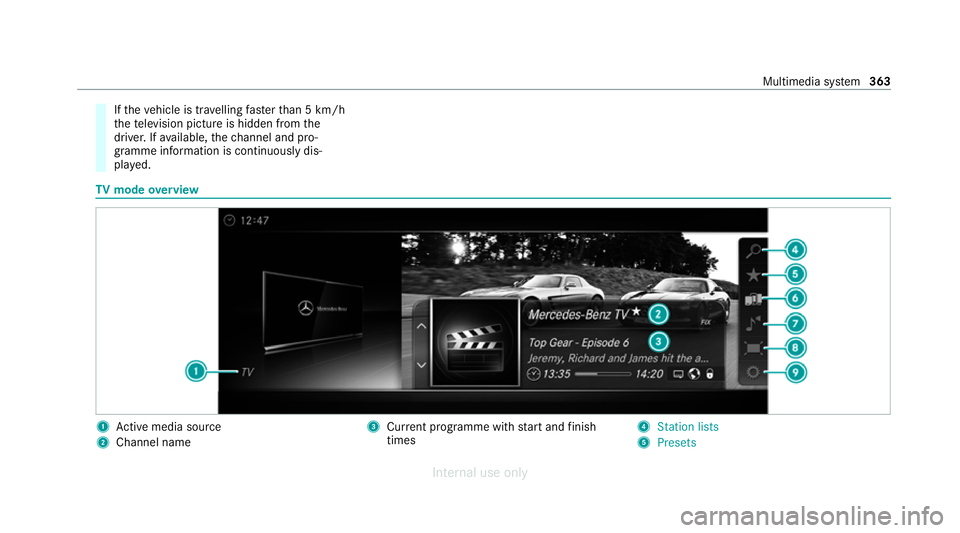This screenshot has height=533, width=960.
Task: Click the globe language icon
Action: [x=694, y=374]
